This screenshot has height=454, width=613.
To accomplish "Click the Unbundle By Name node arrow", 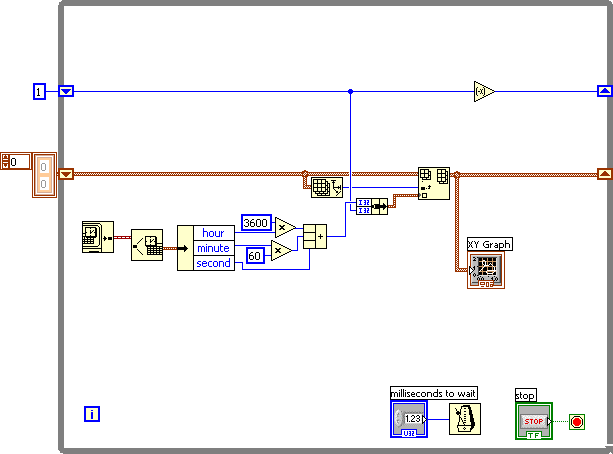I will pyautogui.click(x=185, y=248).
